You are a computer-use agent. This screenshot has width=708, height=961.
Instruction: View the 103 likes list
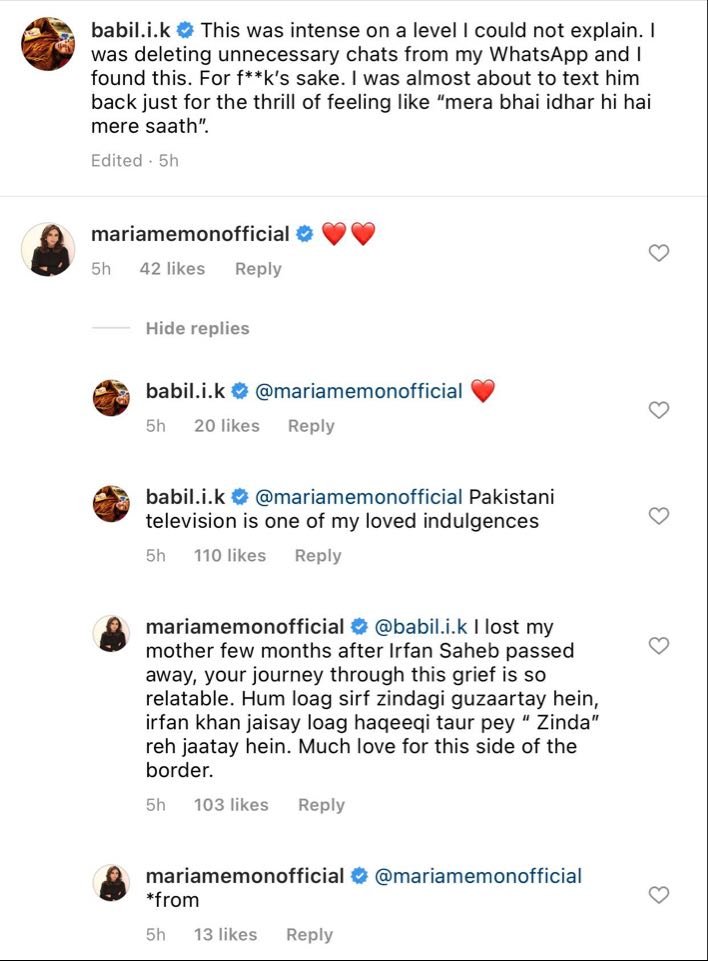[231, 805]
